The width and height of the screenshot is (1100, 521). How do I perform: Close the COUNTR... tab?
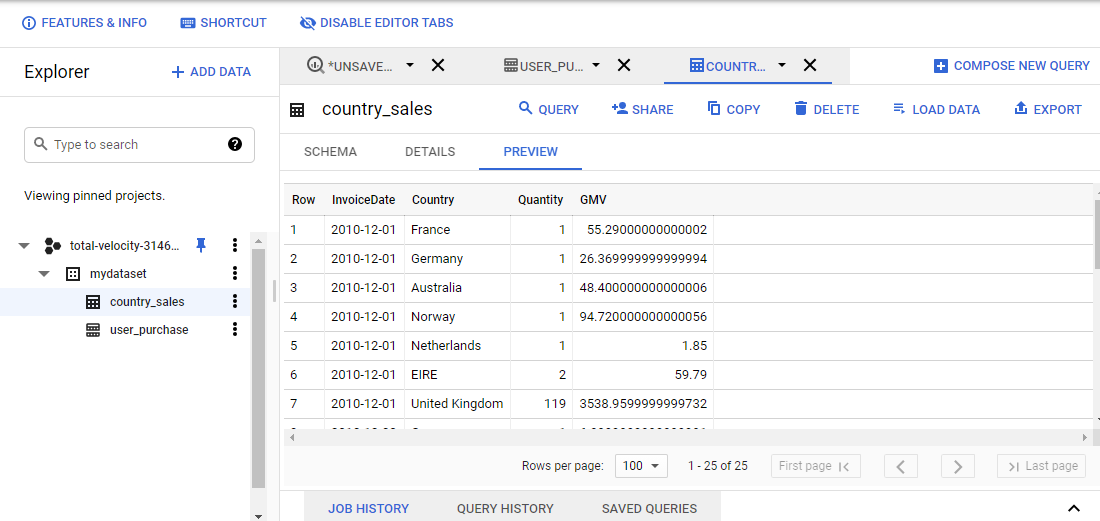pyautogui.click(x=810, y=65)
